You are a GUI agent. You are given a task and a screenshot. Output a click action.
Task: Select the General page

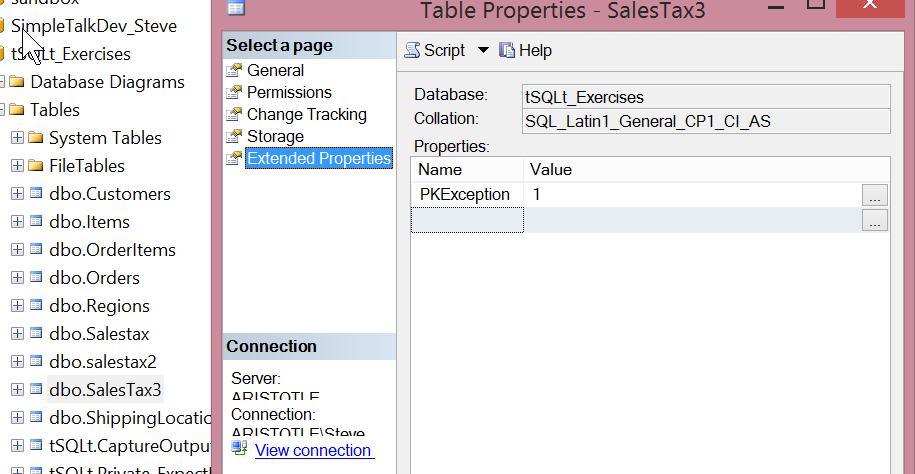coord(275,71)
